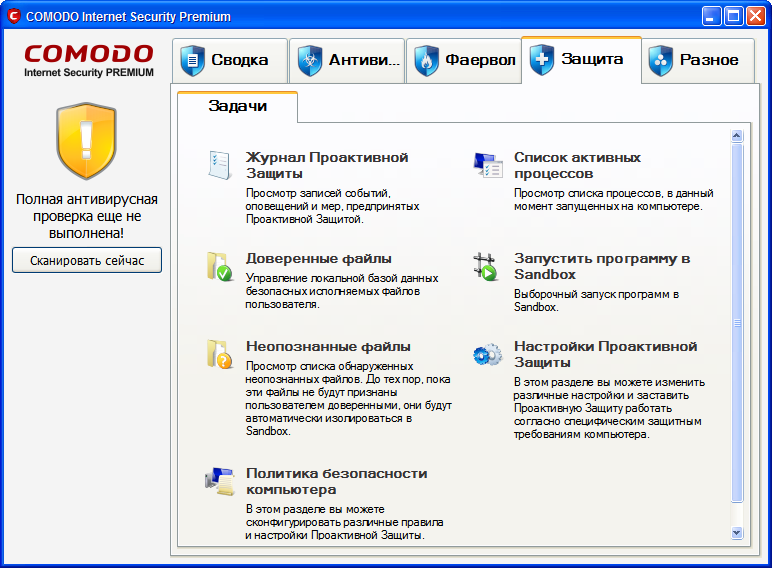Click the Разное dots shield icon
This screenshot has width=772, height=568.
661,61
